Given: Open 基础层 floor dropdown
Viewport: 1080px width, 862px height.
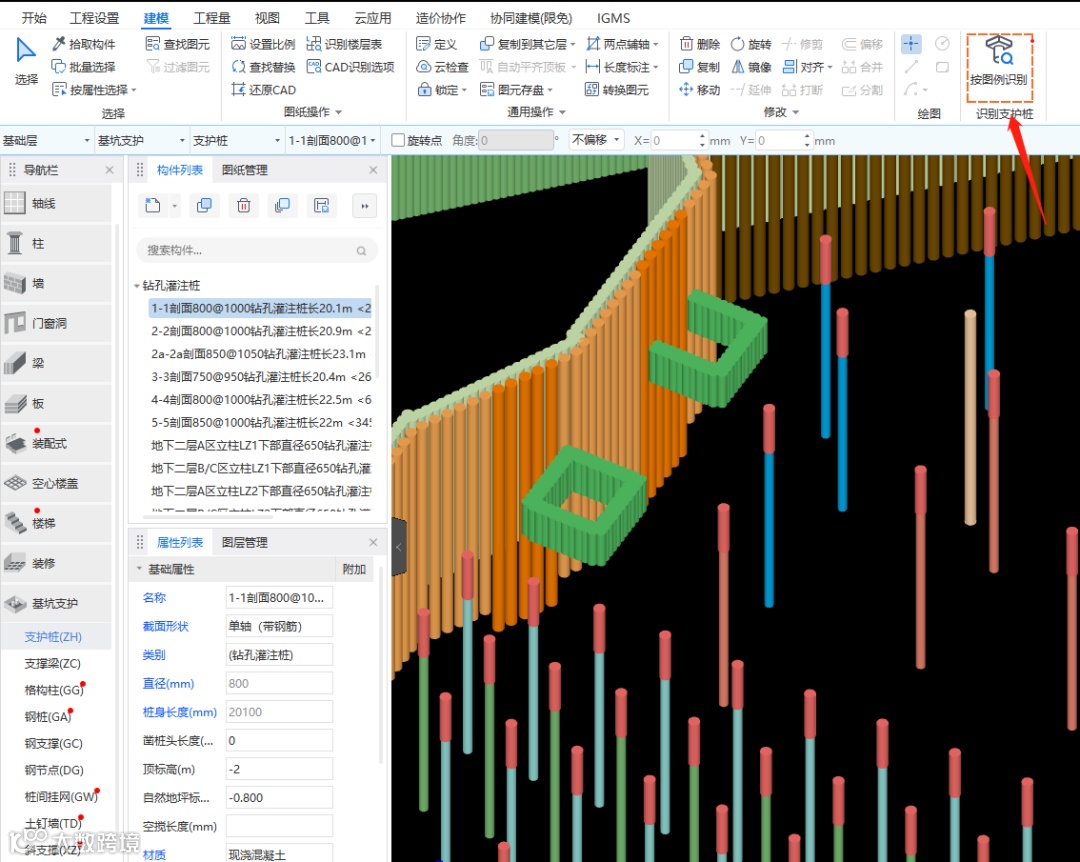Looking at the screenshot, I should (x=47, y=141).
